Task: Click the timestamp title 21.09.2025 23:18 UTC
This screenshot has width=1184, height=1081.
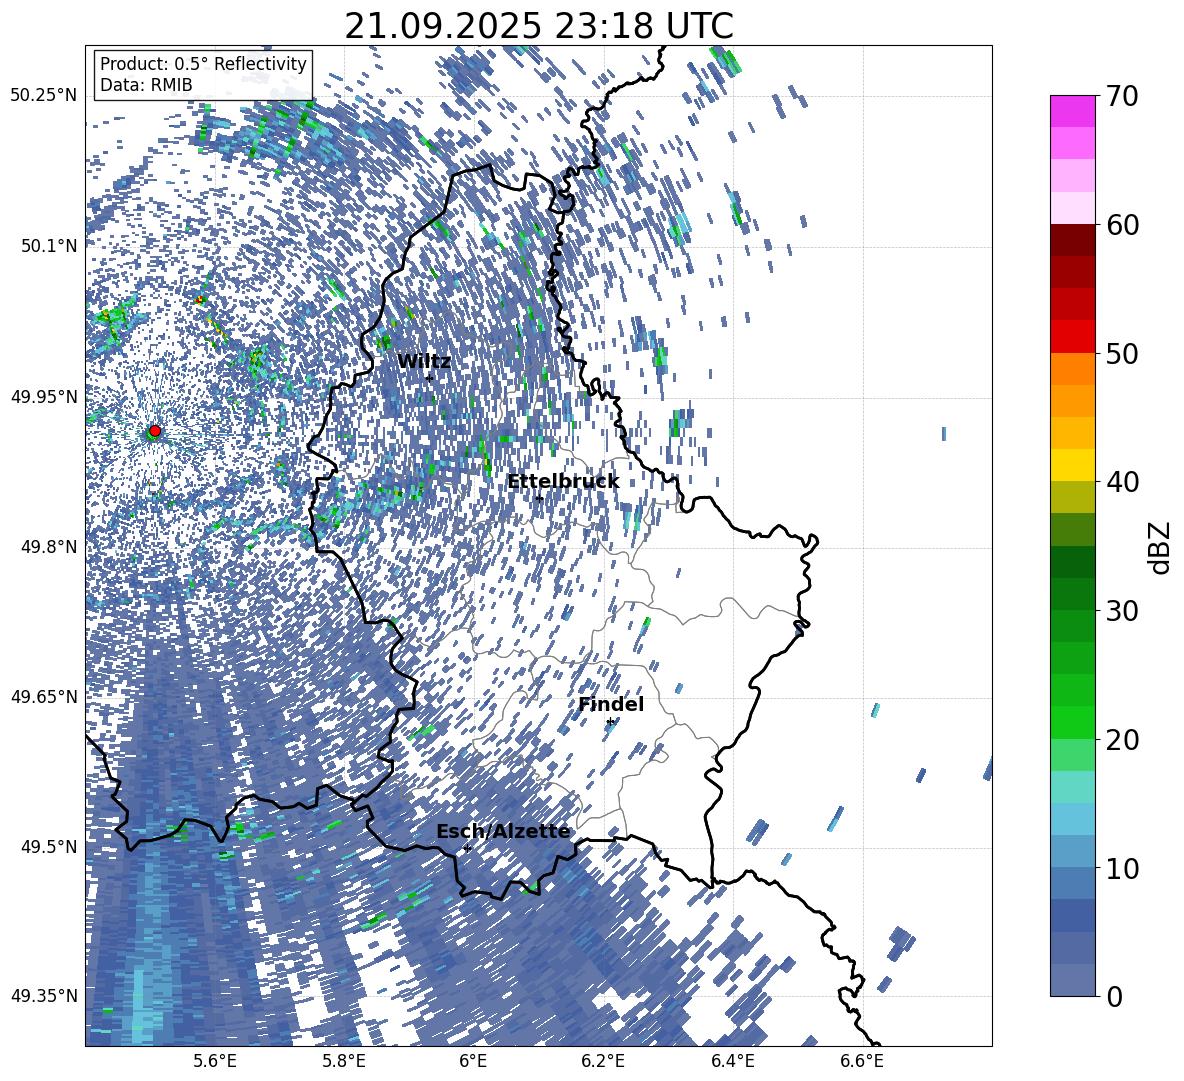Action: pos(539,26)
